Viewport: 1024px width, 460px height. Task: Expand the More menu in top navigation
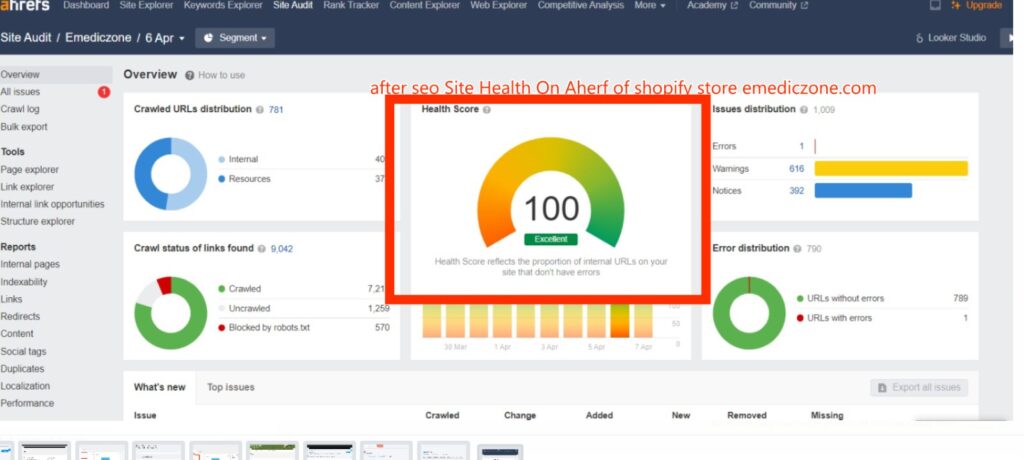click(649, 6)
